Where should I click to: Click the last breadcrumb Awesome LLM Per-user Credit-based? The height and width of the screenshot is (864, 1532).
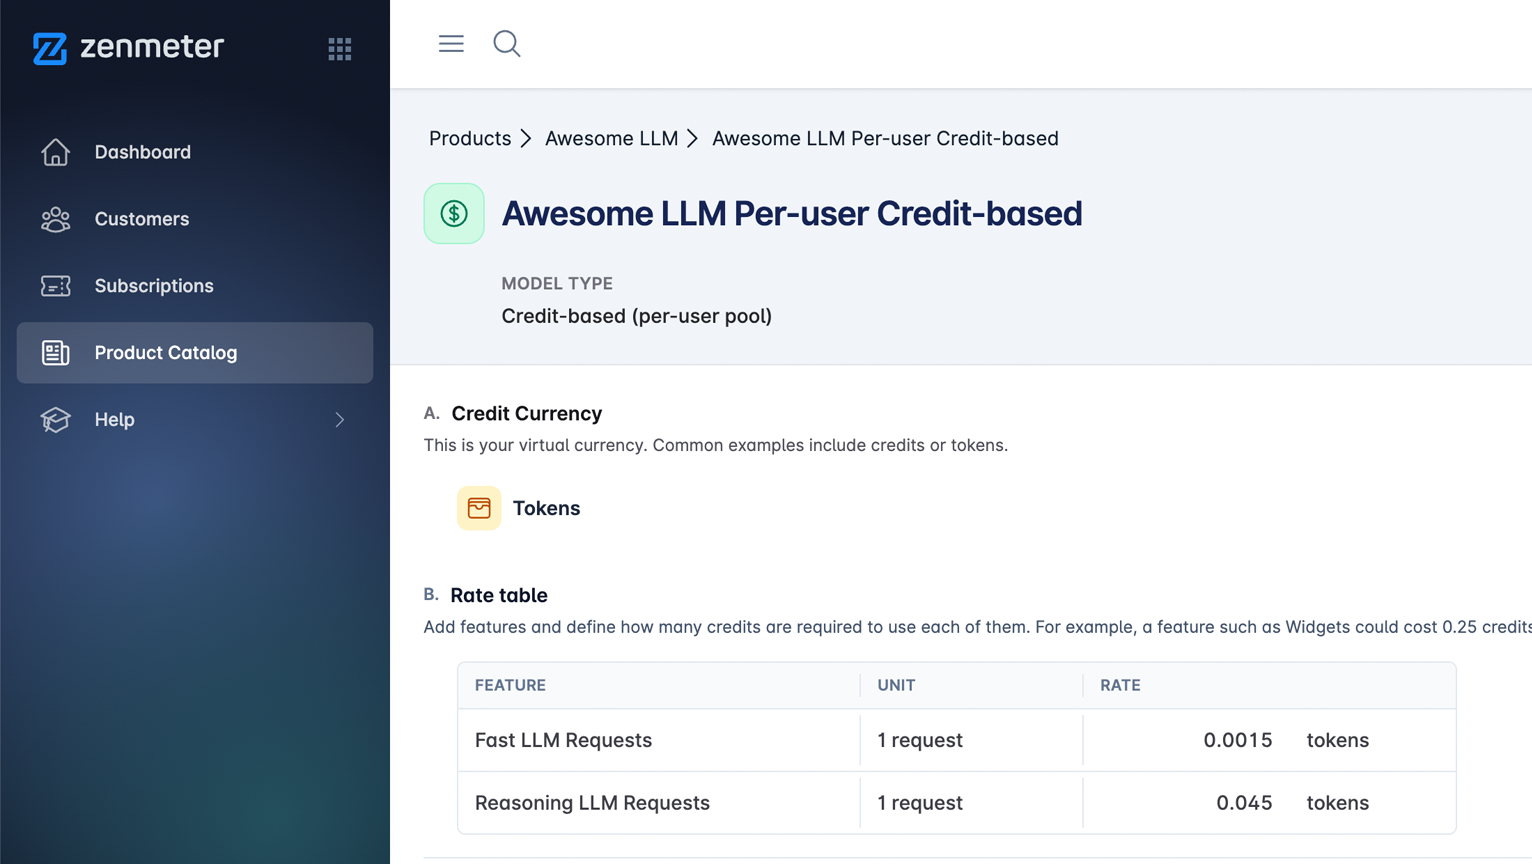click(885, 139)
